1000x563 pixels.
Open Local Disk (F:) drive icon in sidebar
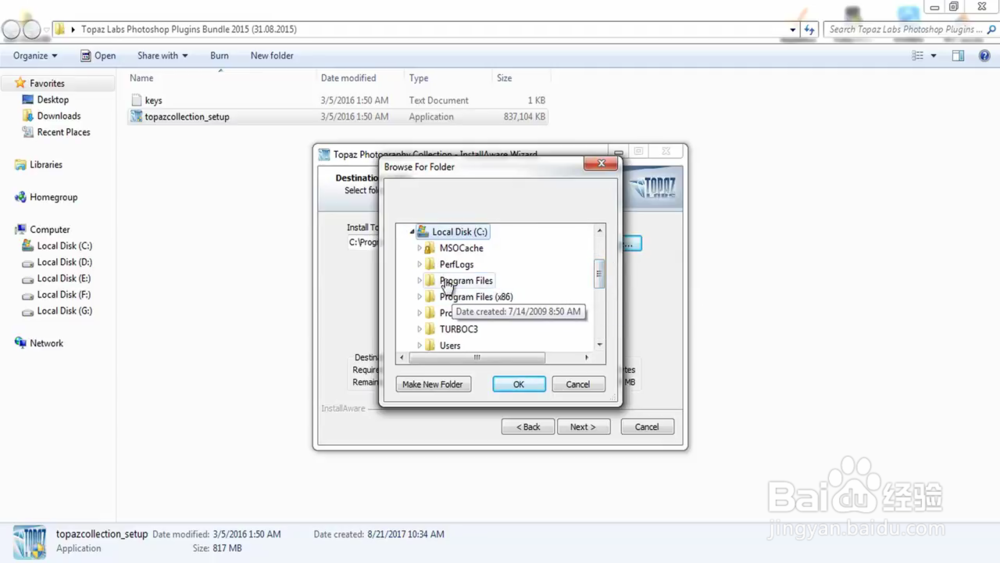[x=27, y=295]
